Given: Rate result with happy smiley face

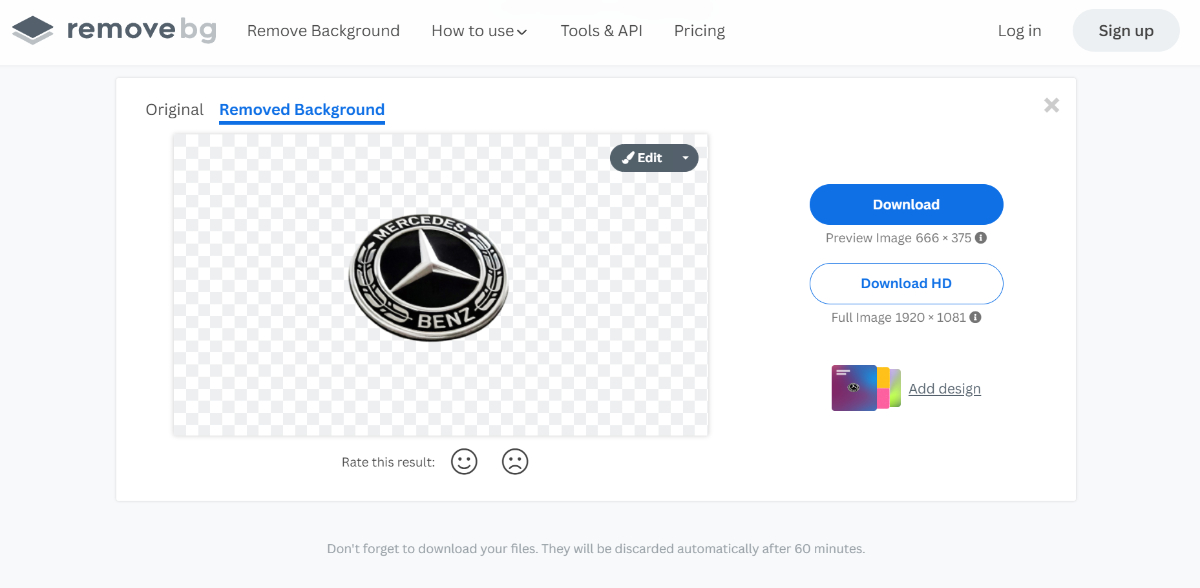Looking at the screenshot, I should [x=464, y=461].
